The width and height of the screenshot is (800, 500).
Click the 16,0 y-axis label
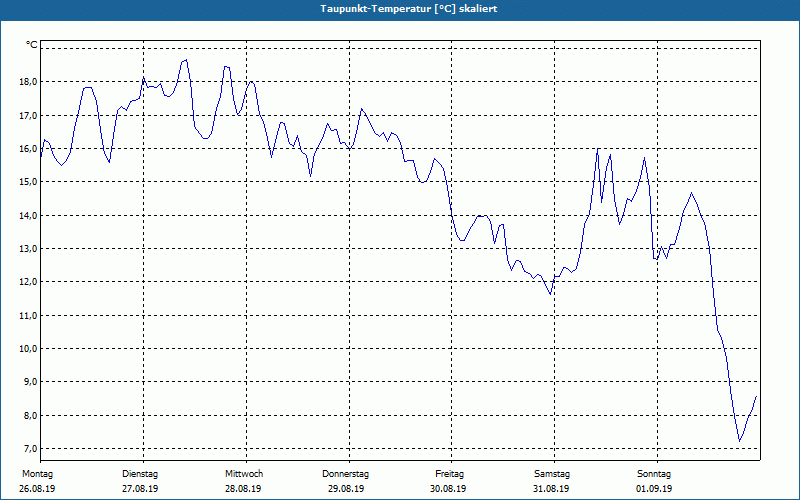(29, 148)
